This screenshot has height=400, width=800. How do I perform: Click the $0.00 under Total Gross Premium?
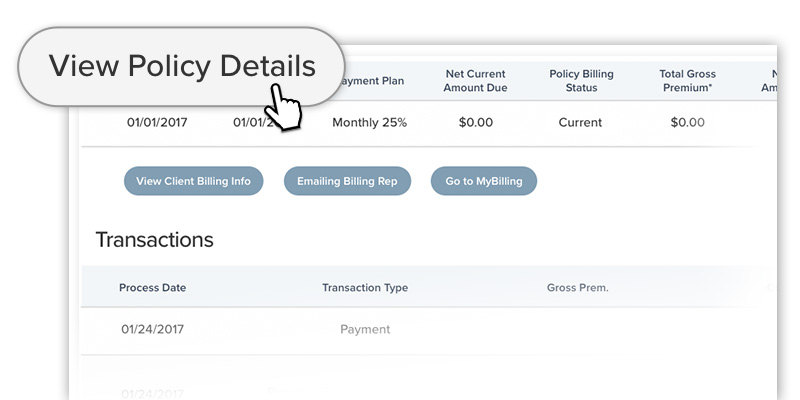(x=687, y=123)
